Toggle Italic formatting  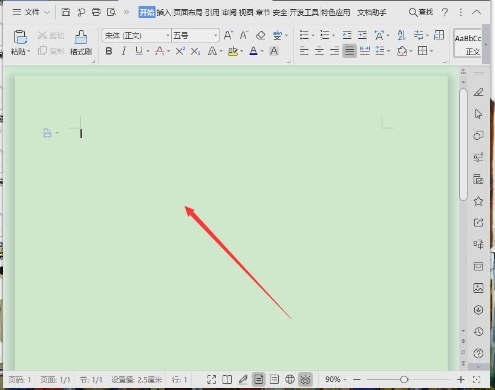(x=124, y=51)
